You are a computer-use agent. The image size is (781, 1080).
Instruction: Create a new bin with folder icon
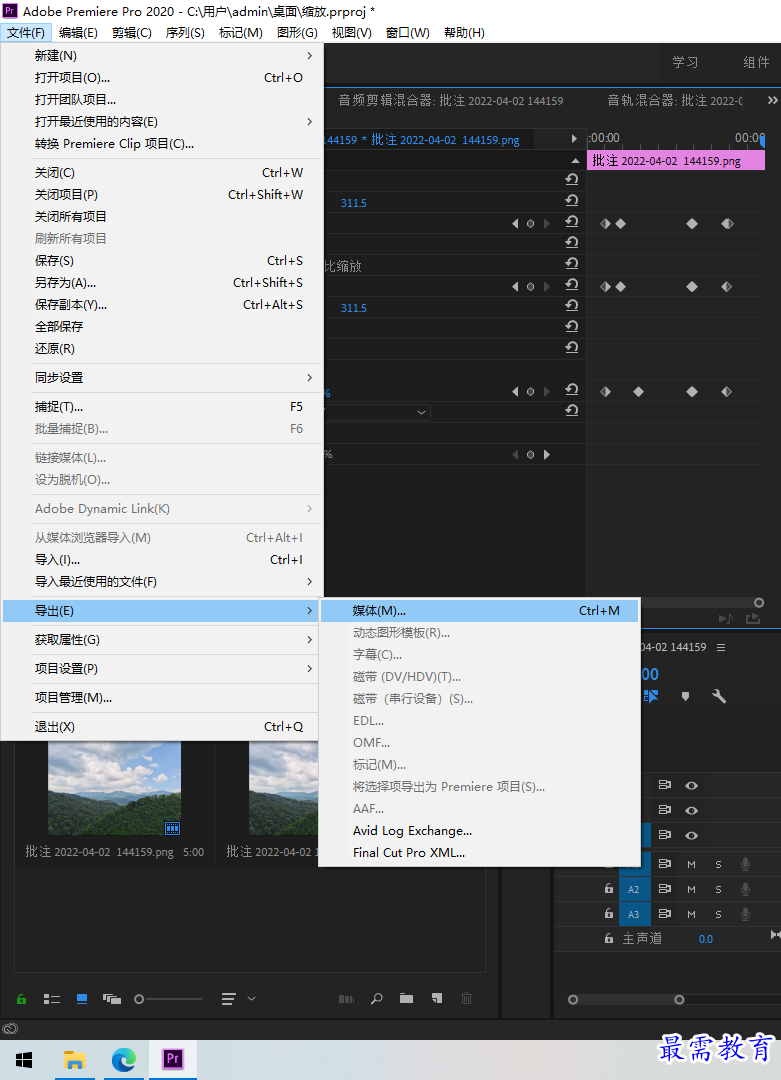406,999
